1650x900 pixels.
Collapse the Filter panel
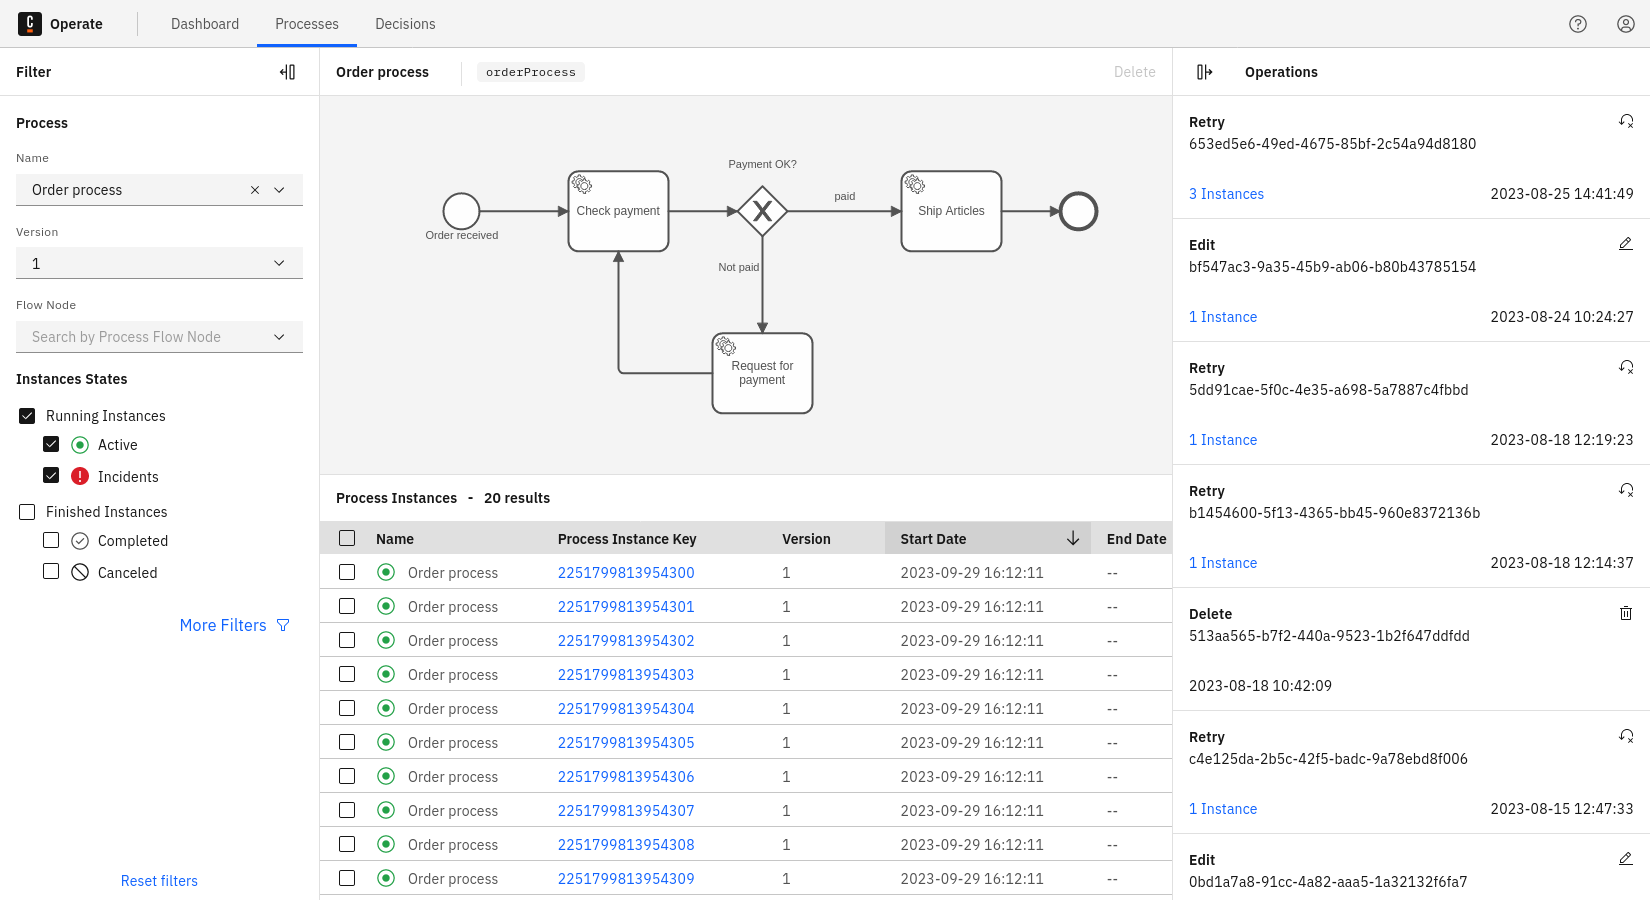[288, 72]
